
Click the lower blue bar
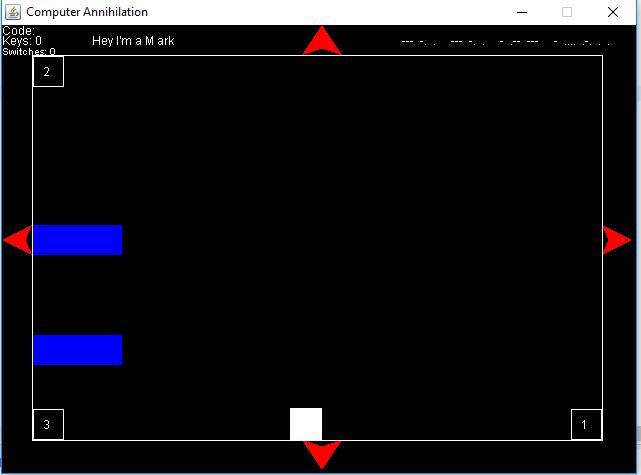click(x=78, y=350)
